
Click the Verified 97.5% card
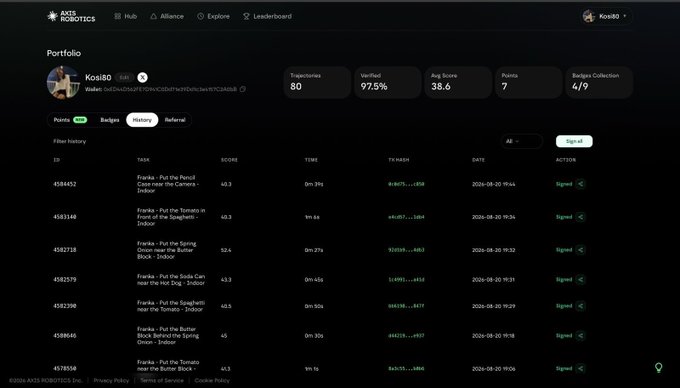388,82
